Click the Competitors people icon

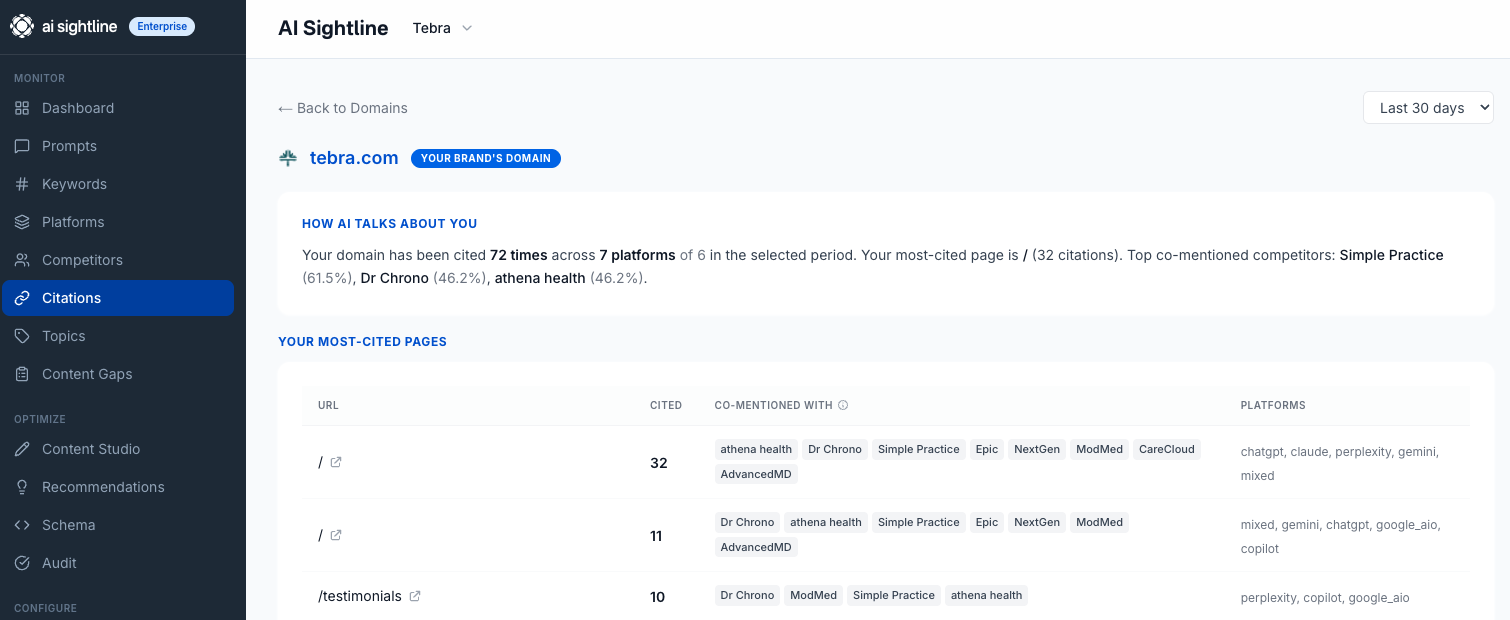22,260
